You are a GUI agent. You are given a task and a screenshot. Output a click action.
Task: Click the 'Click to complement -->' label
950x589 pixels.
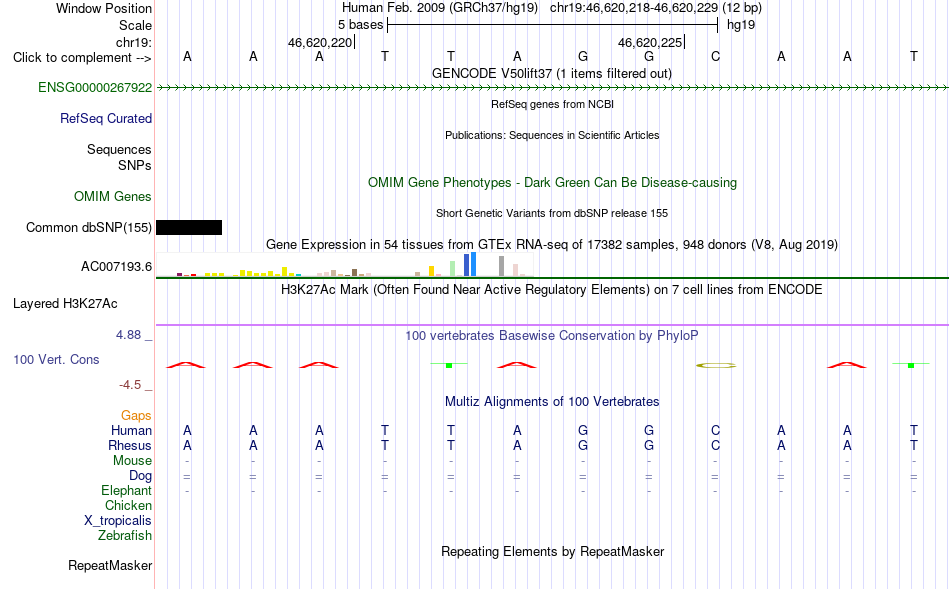pos(82,58)
